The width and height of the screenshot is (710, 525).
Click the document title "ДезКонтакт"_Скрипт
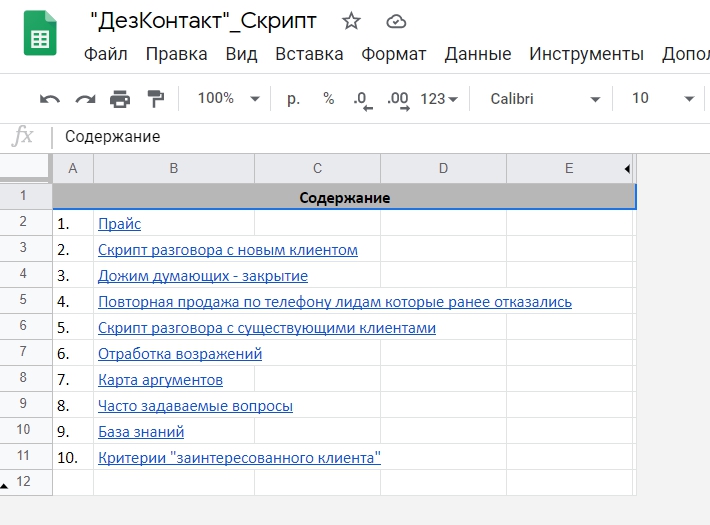point(203,21)
